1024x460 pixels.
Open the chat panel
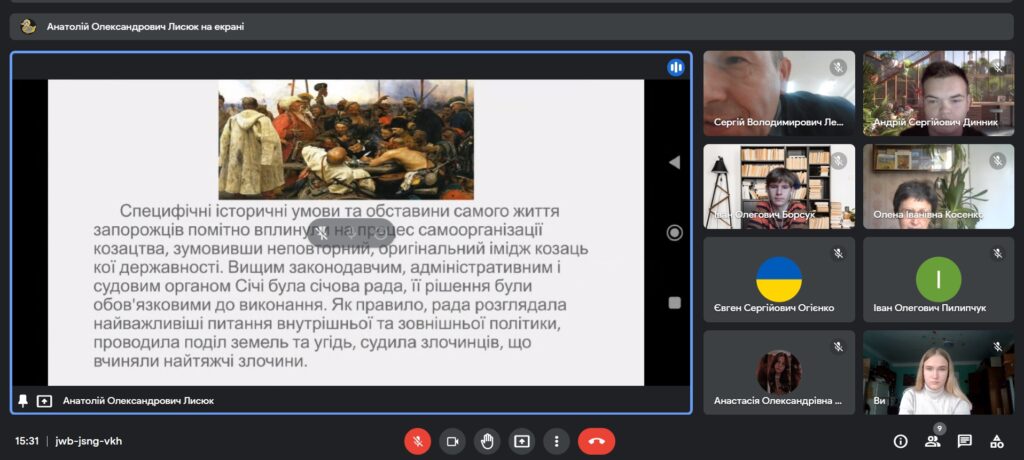coord(964,441)
